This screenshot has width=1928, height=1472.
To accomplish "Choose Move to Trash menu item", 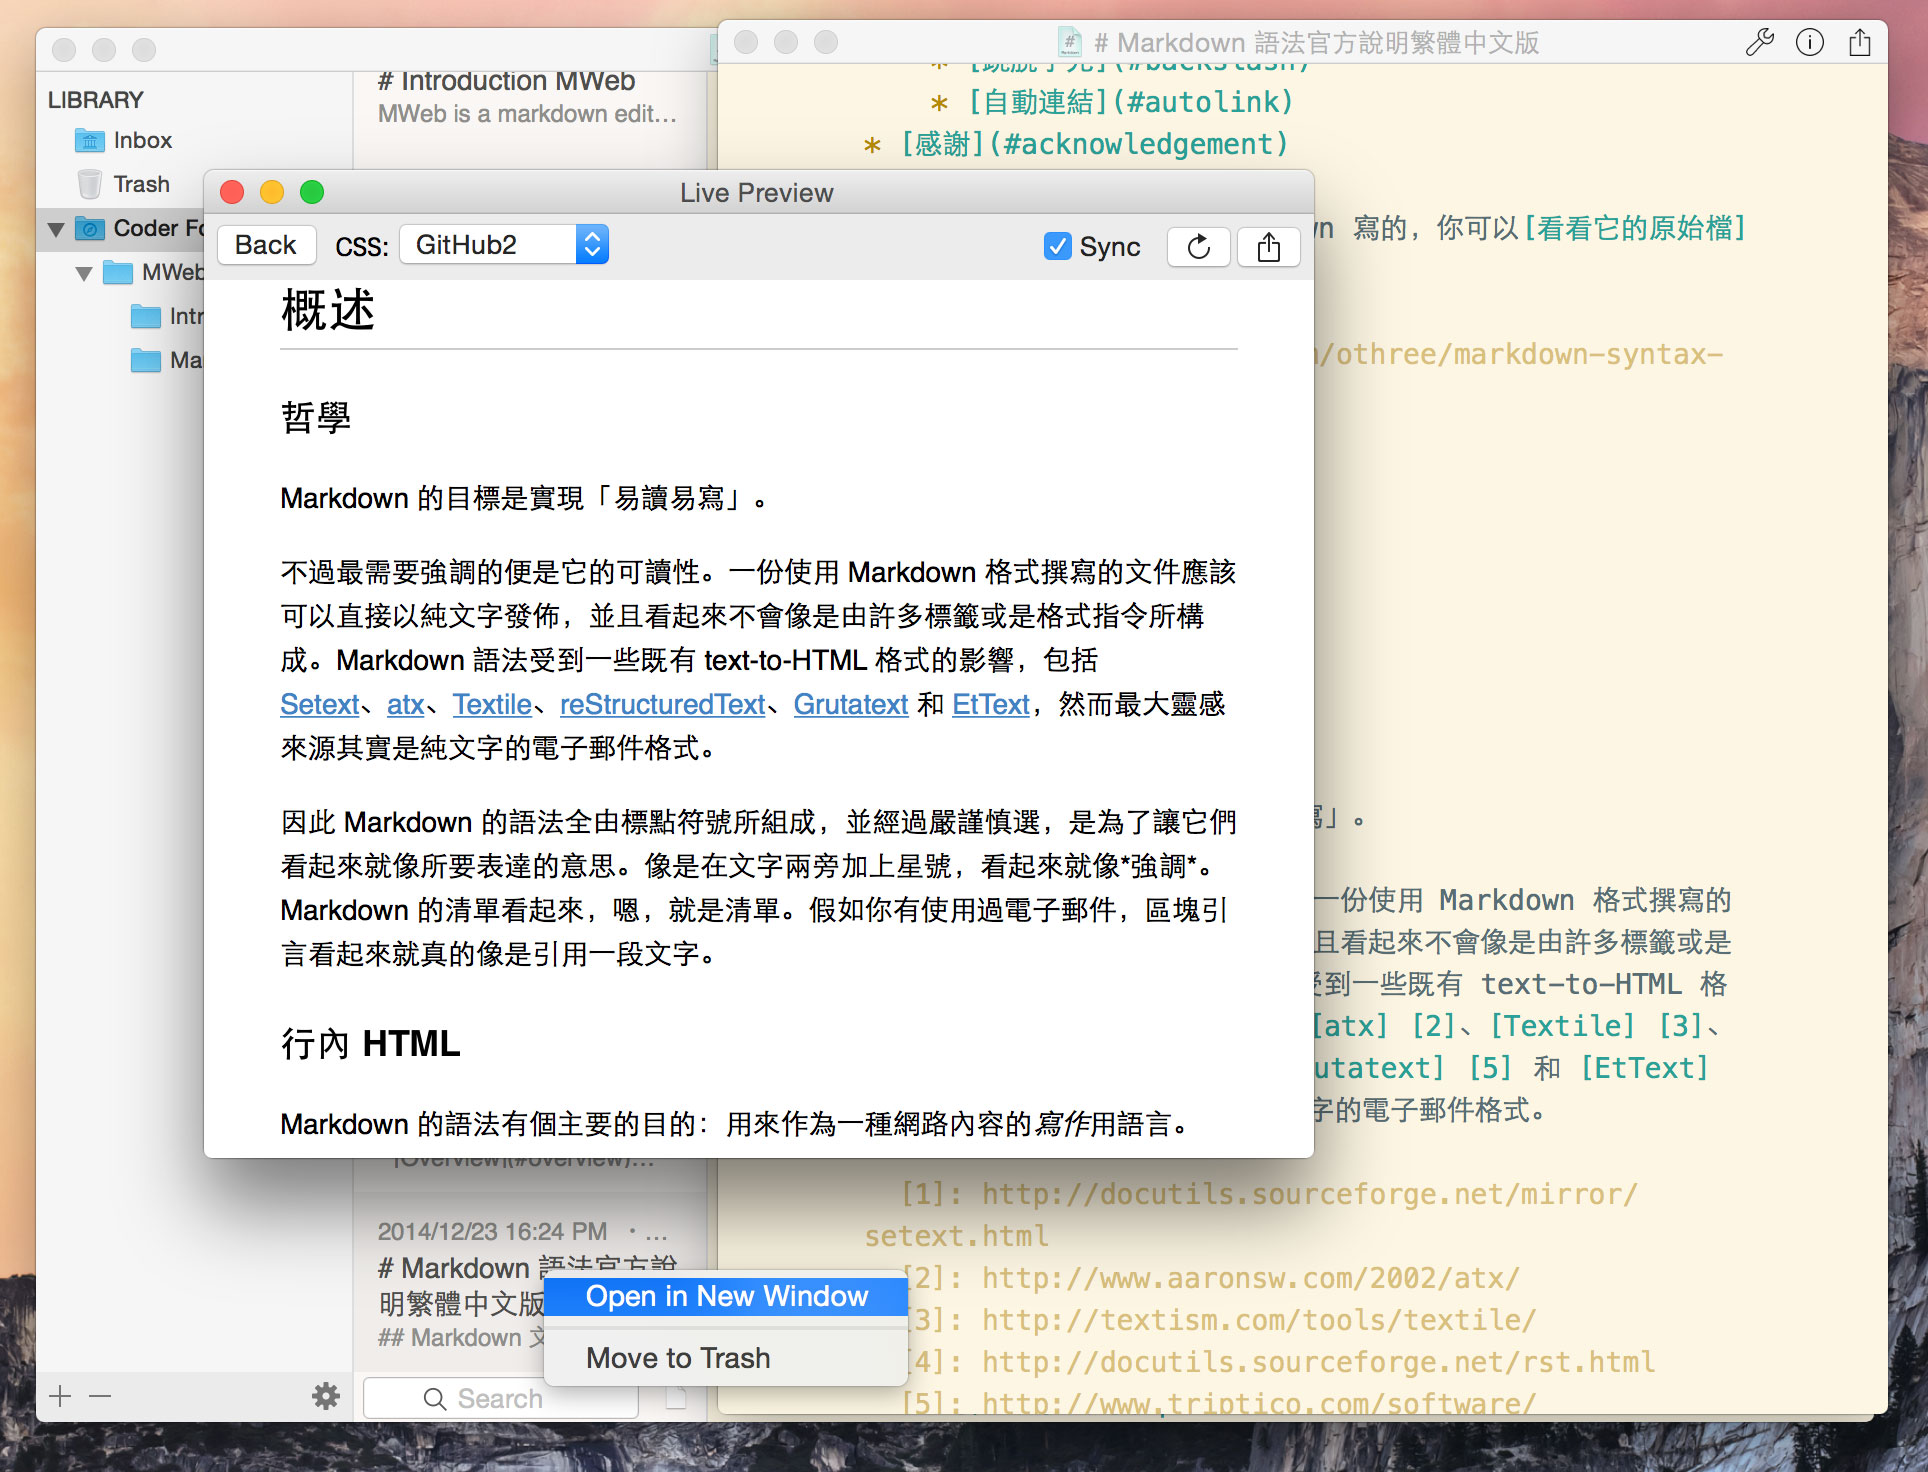I will (678, 1358).
